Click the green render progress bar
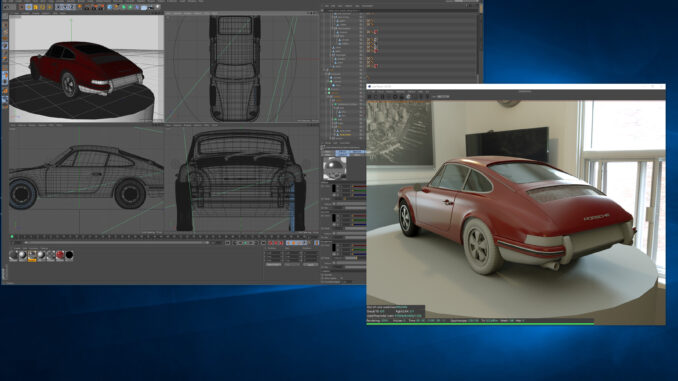Viewport: 678px width, 381px height. coord(480,323)
